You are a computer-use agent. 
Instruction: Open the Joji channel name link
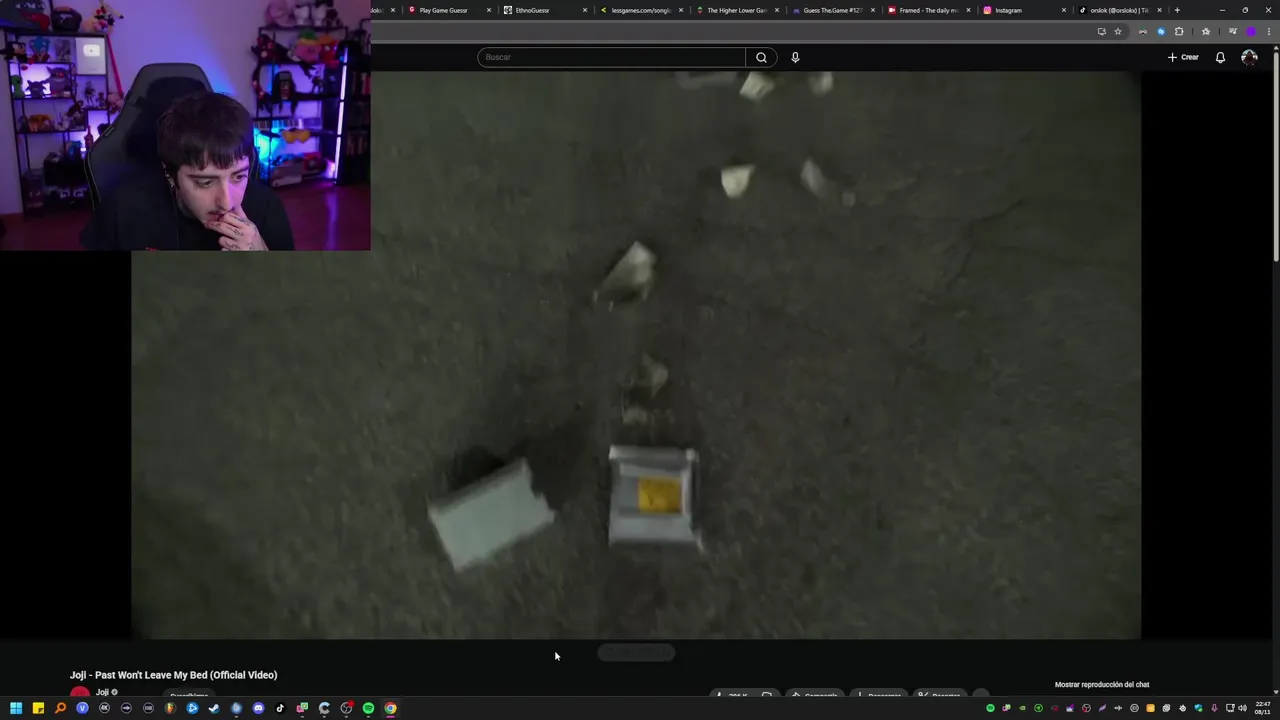pos(102,692)
